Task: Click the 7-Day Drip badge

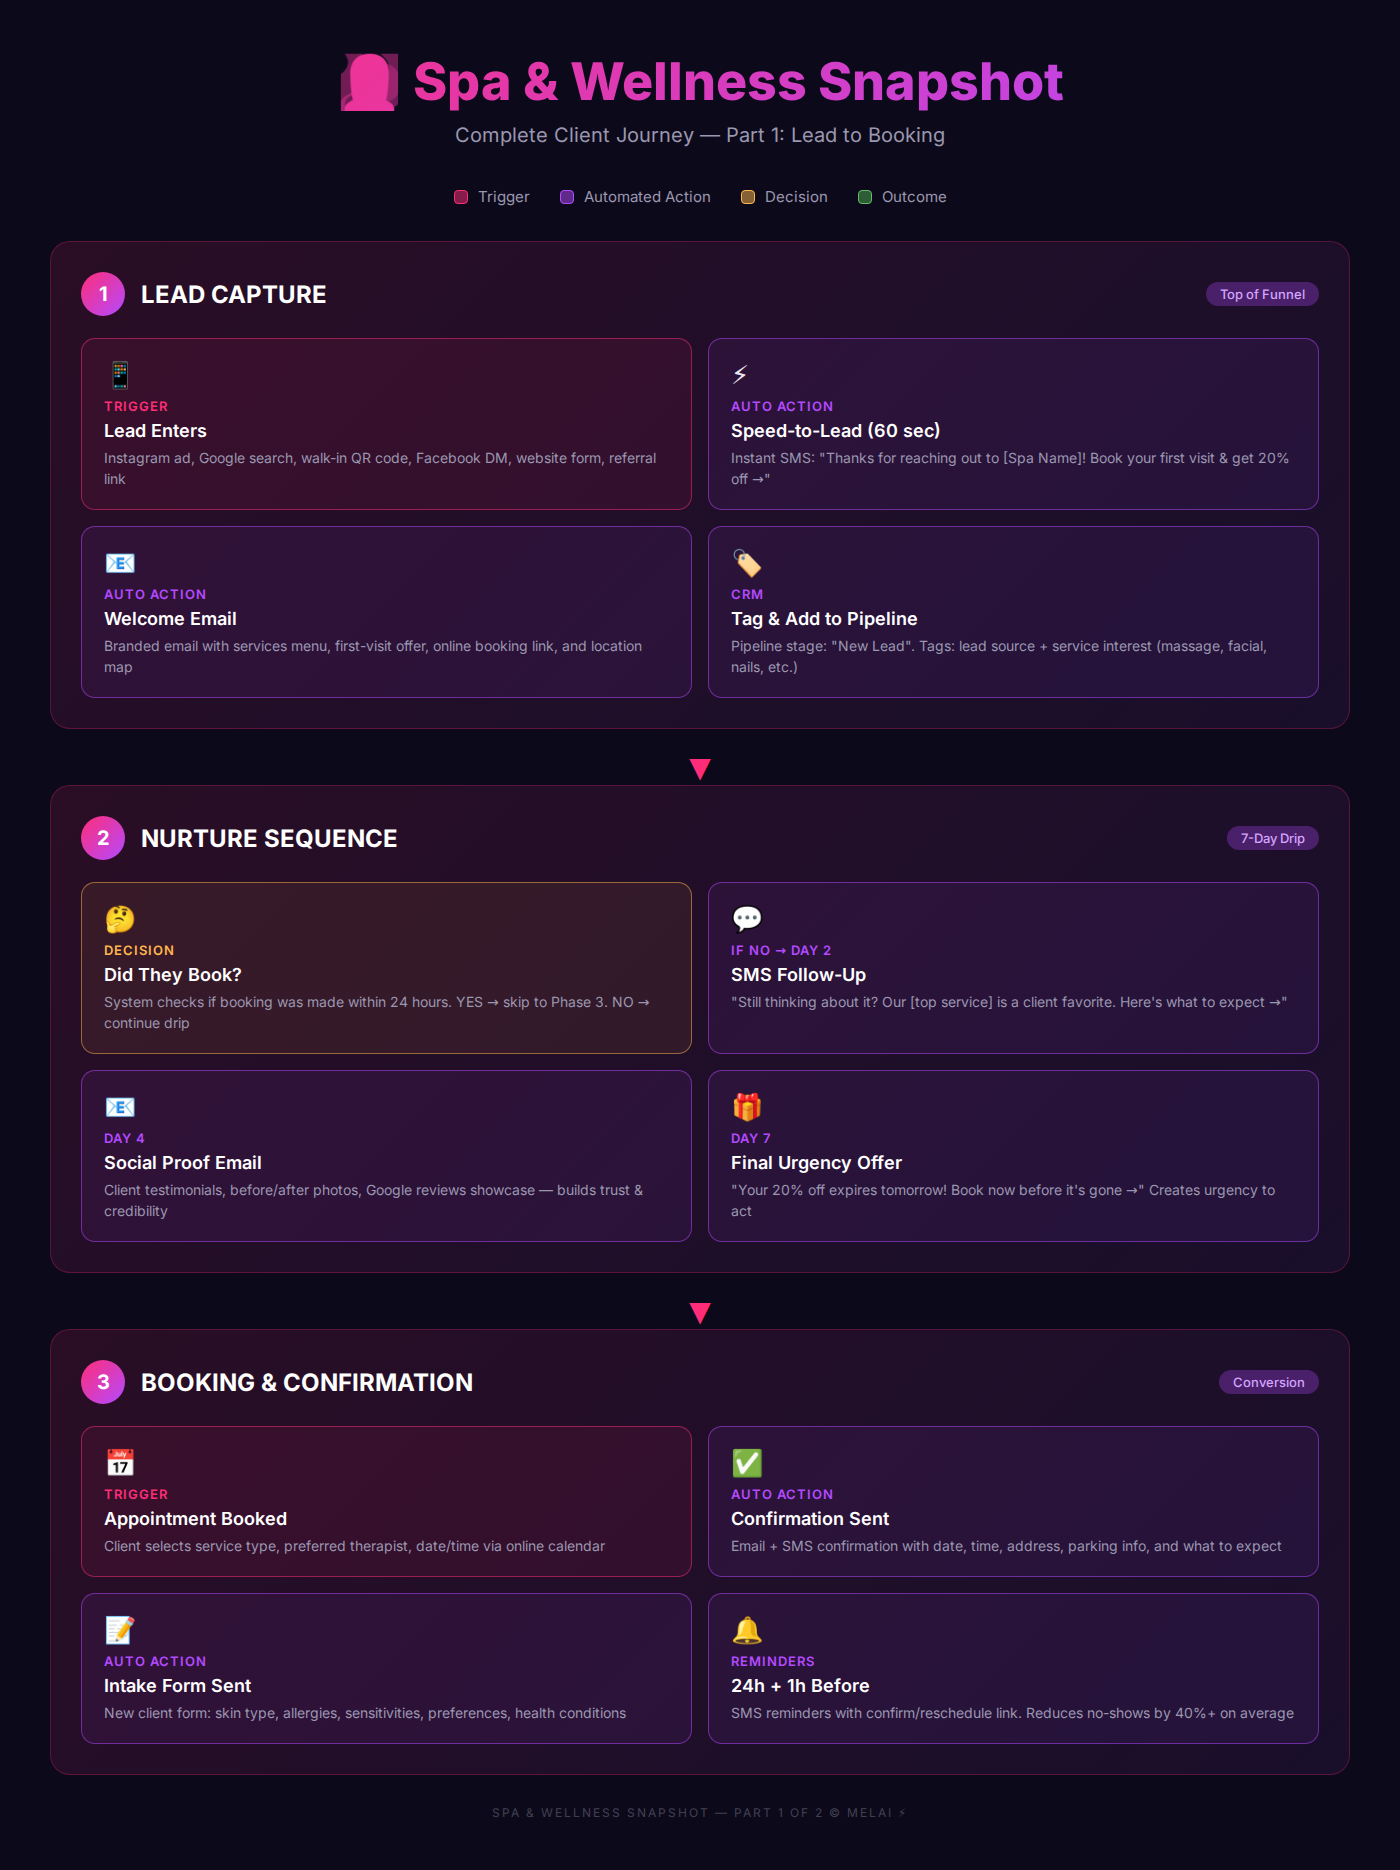Action: [1272, 838]
